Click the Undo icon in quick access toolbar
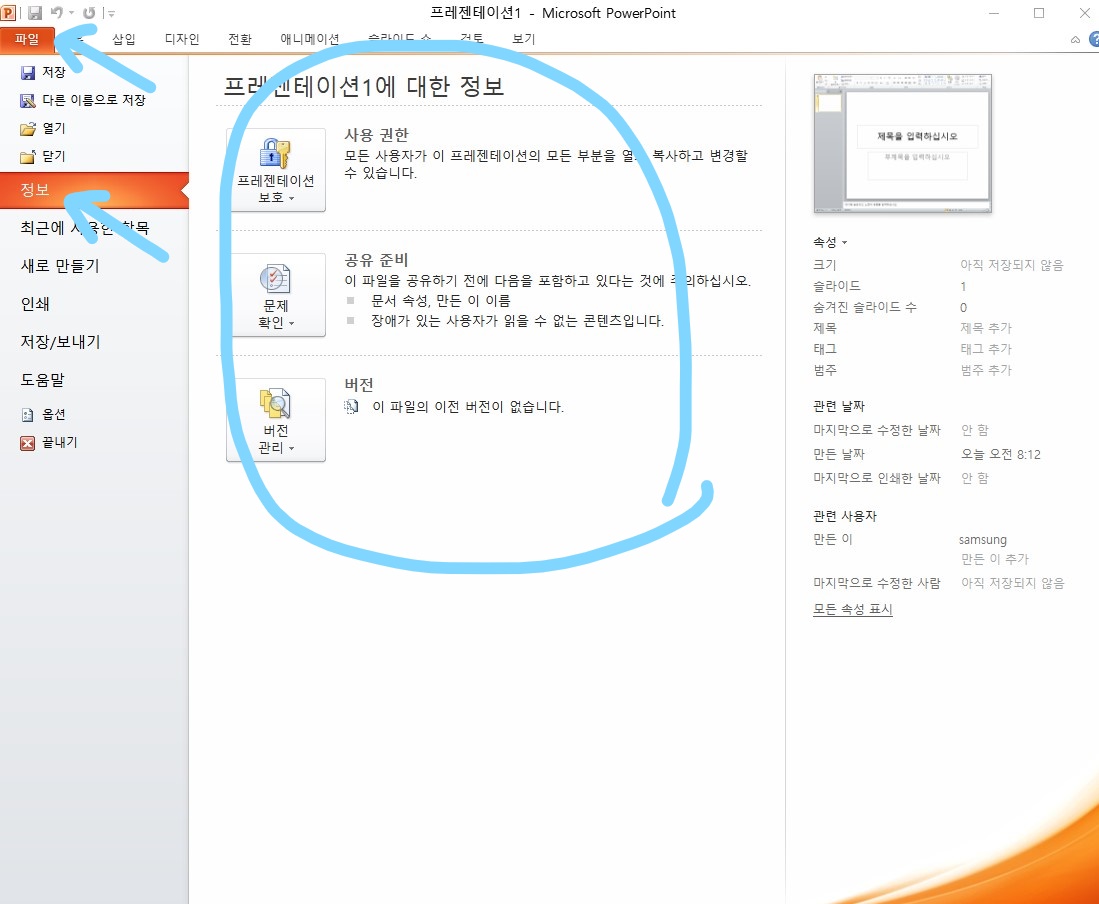The height and width of the screenshot is (904, 1099). pos(57,13)
